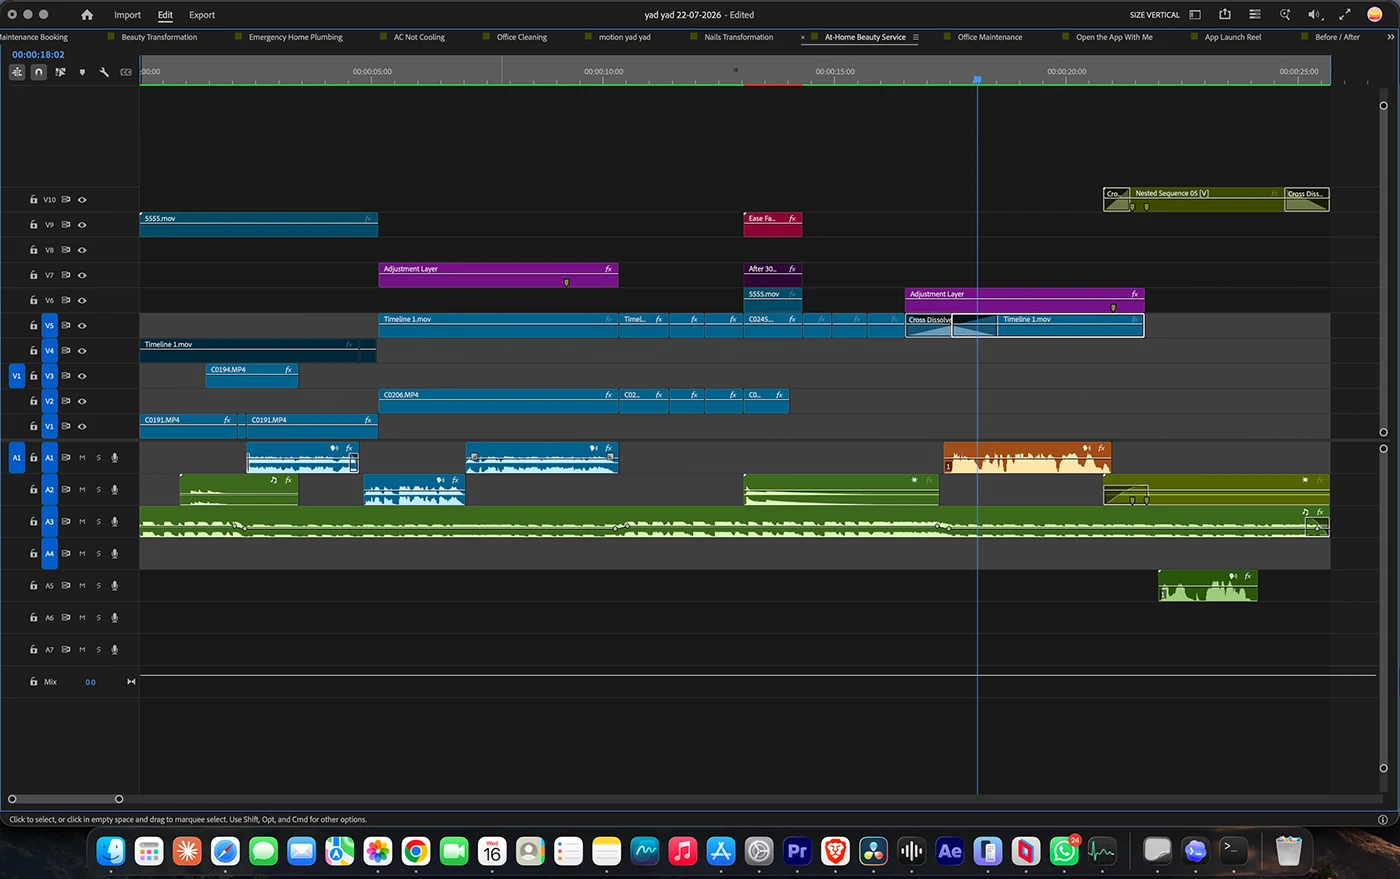1400x879 pixels.
Task: Toggle Snap in Timeline magnet icon
Action: [x=39, y=72]
